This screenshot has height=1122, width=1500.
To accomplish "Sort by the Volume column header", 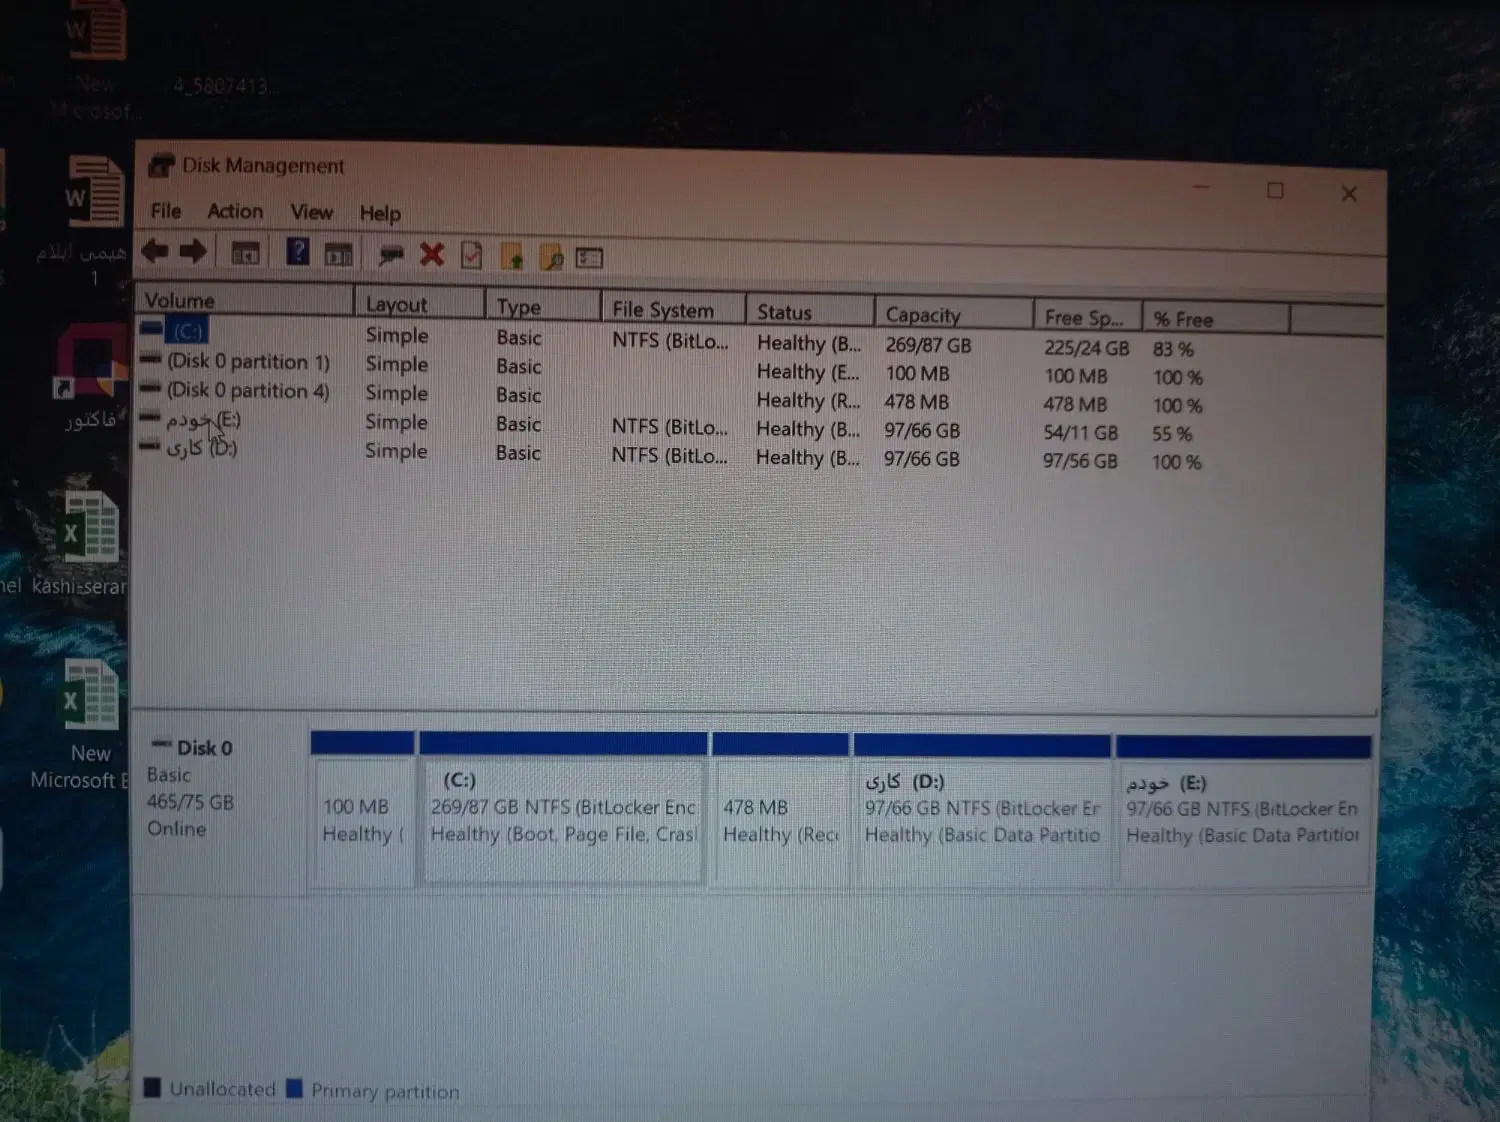I will (245, 300).
